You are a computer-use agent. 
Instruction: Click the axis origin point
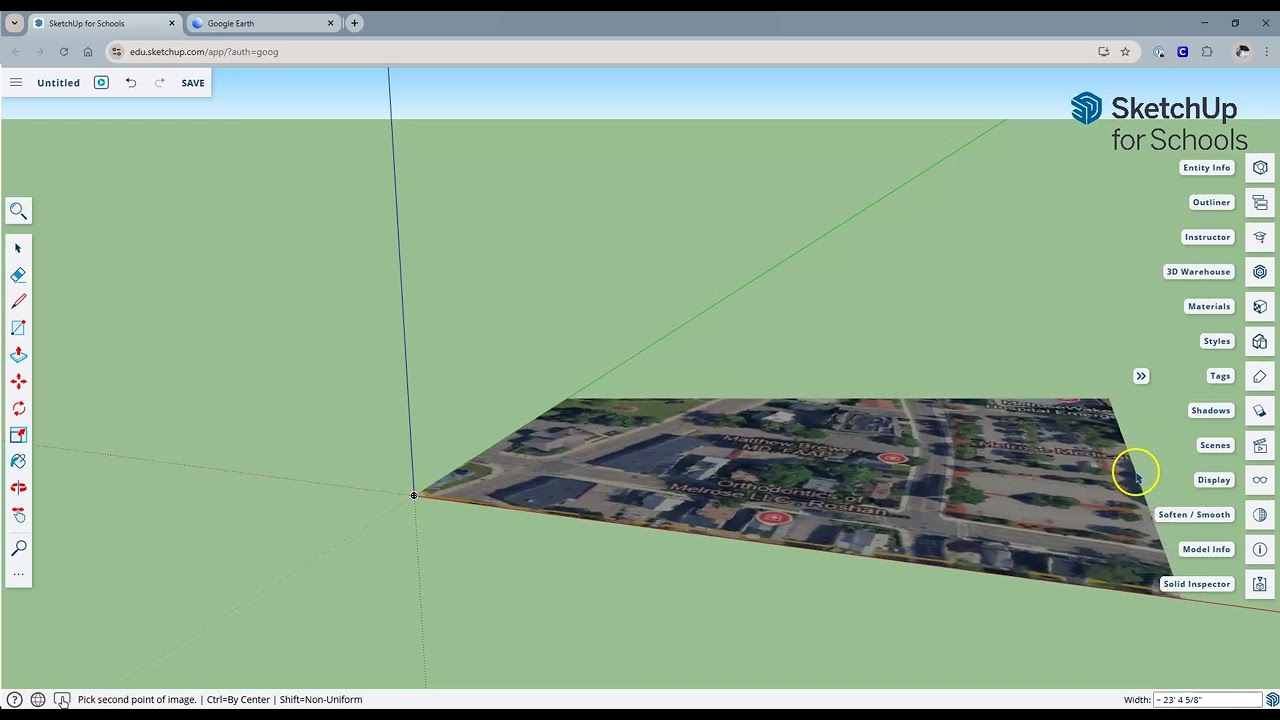[414, 495]
